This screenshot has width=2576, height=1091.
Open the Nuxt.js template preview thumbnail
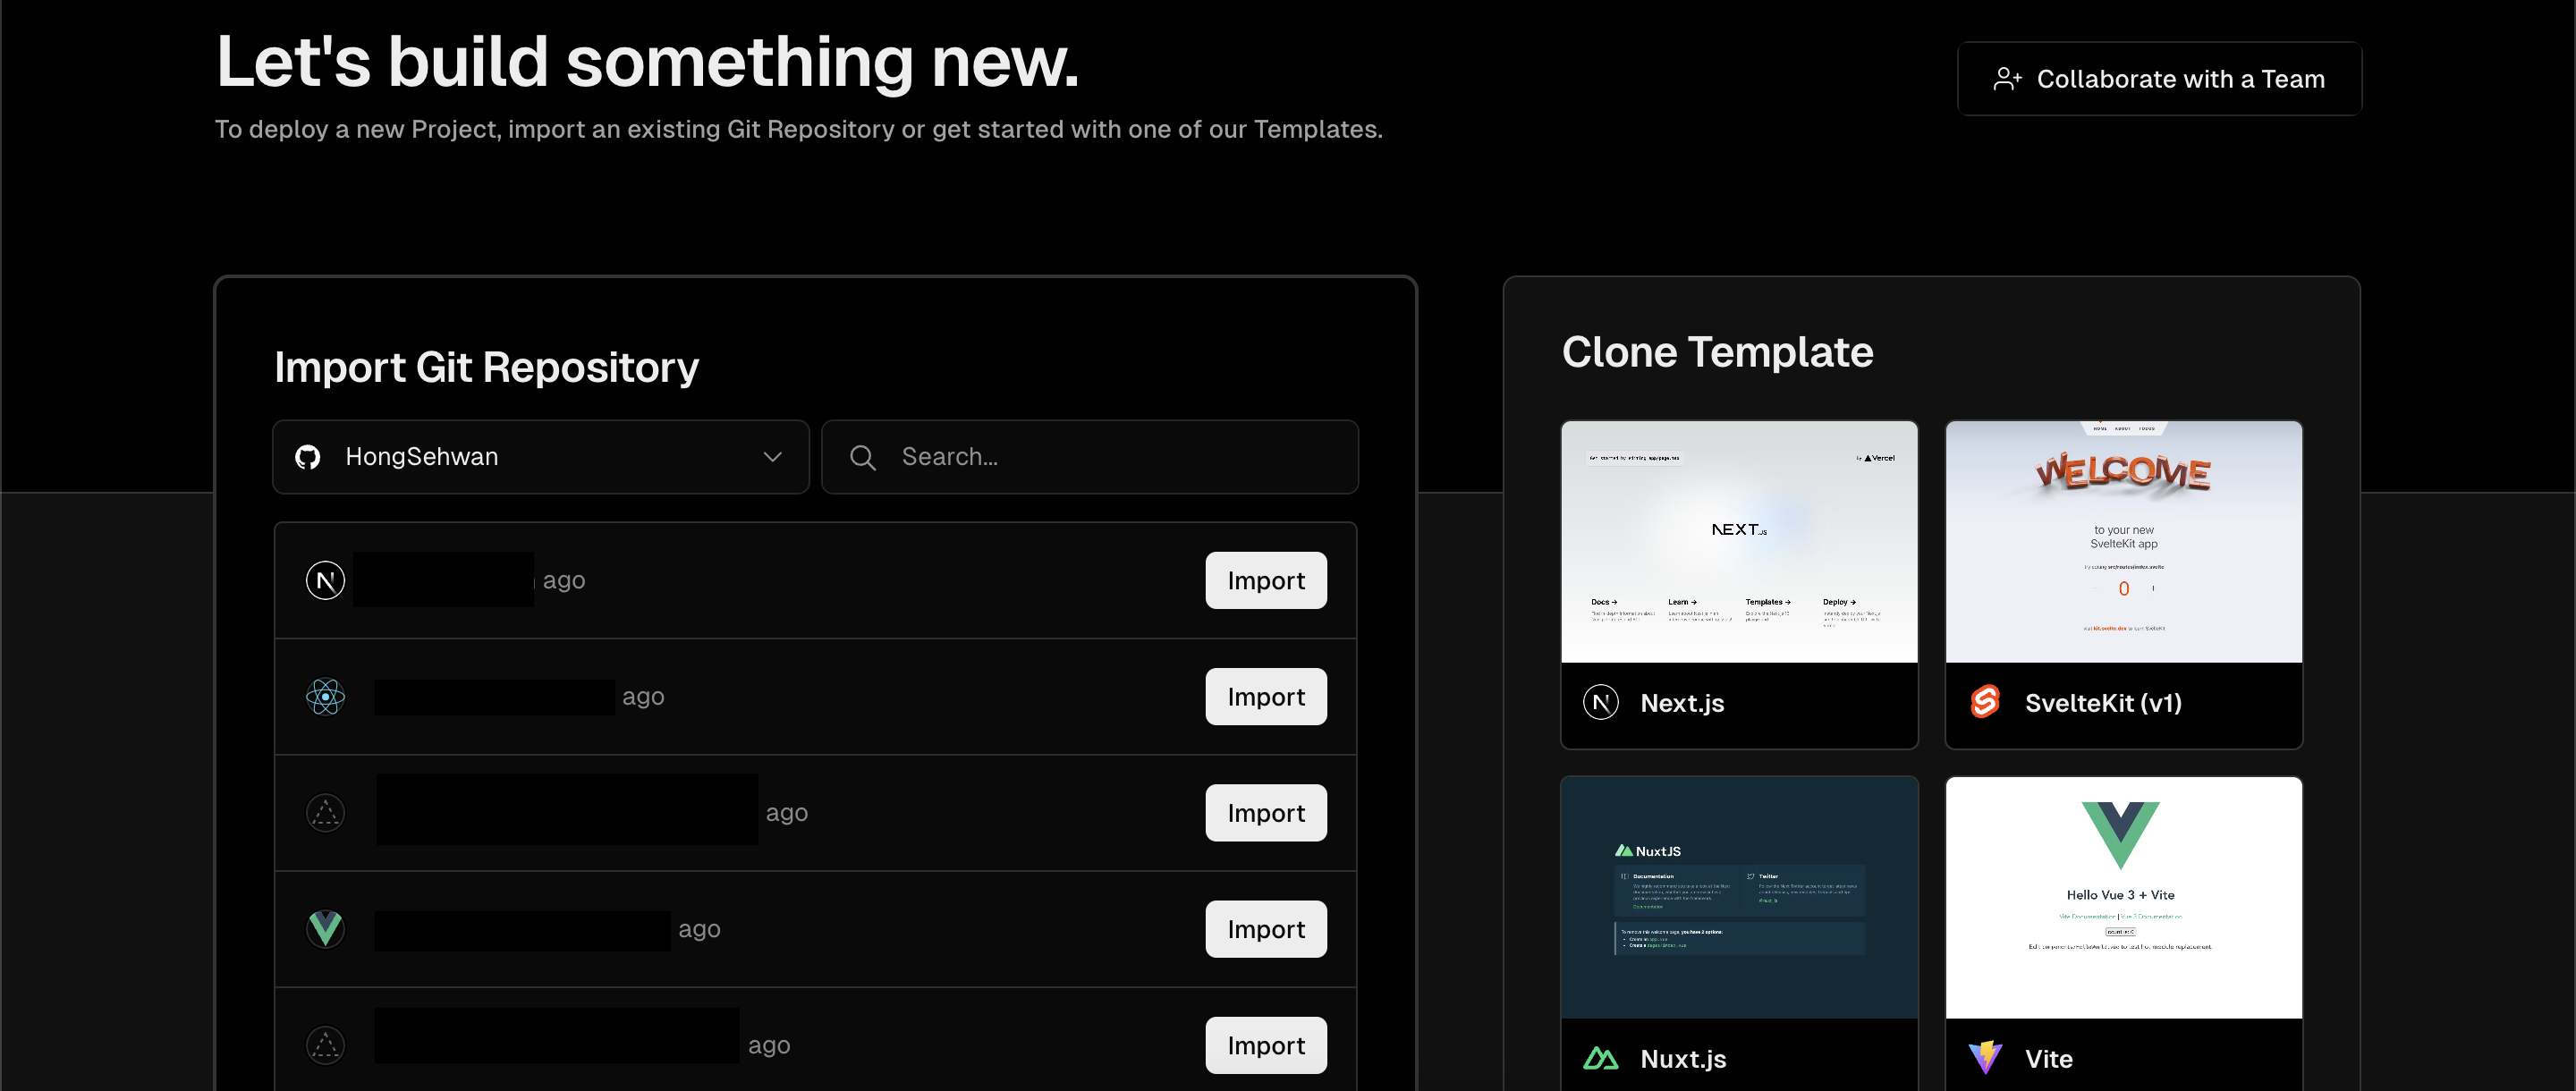1739,898
